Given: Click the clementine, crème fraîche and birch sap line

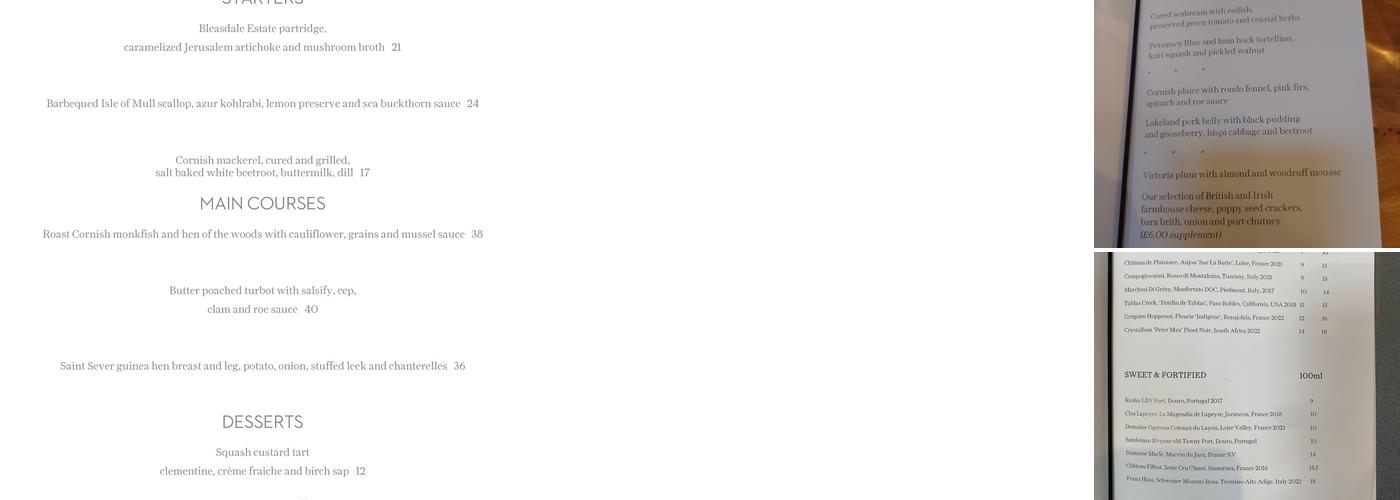Looking at the screenshot, I should (x=263, y=471).
